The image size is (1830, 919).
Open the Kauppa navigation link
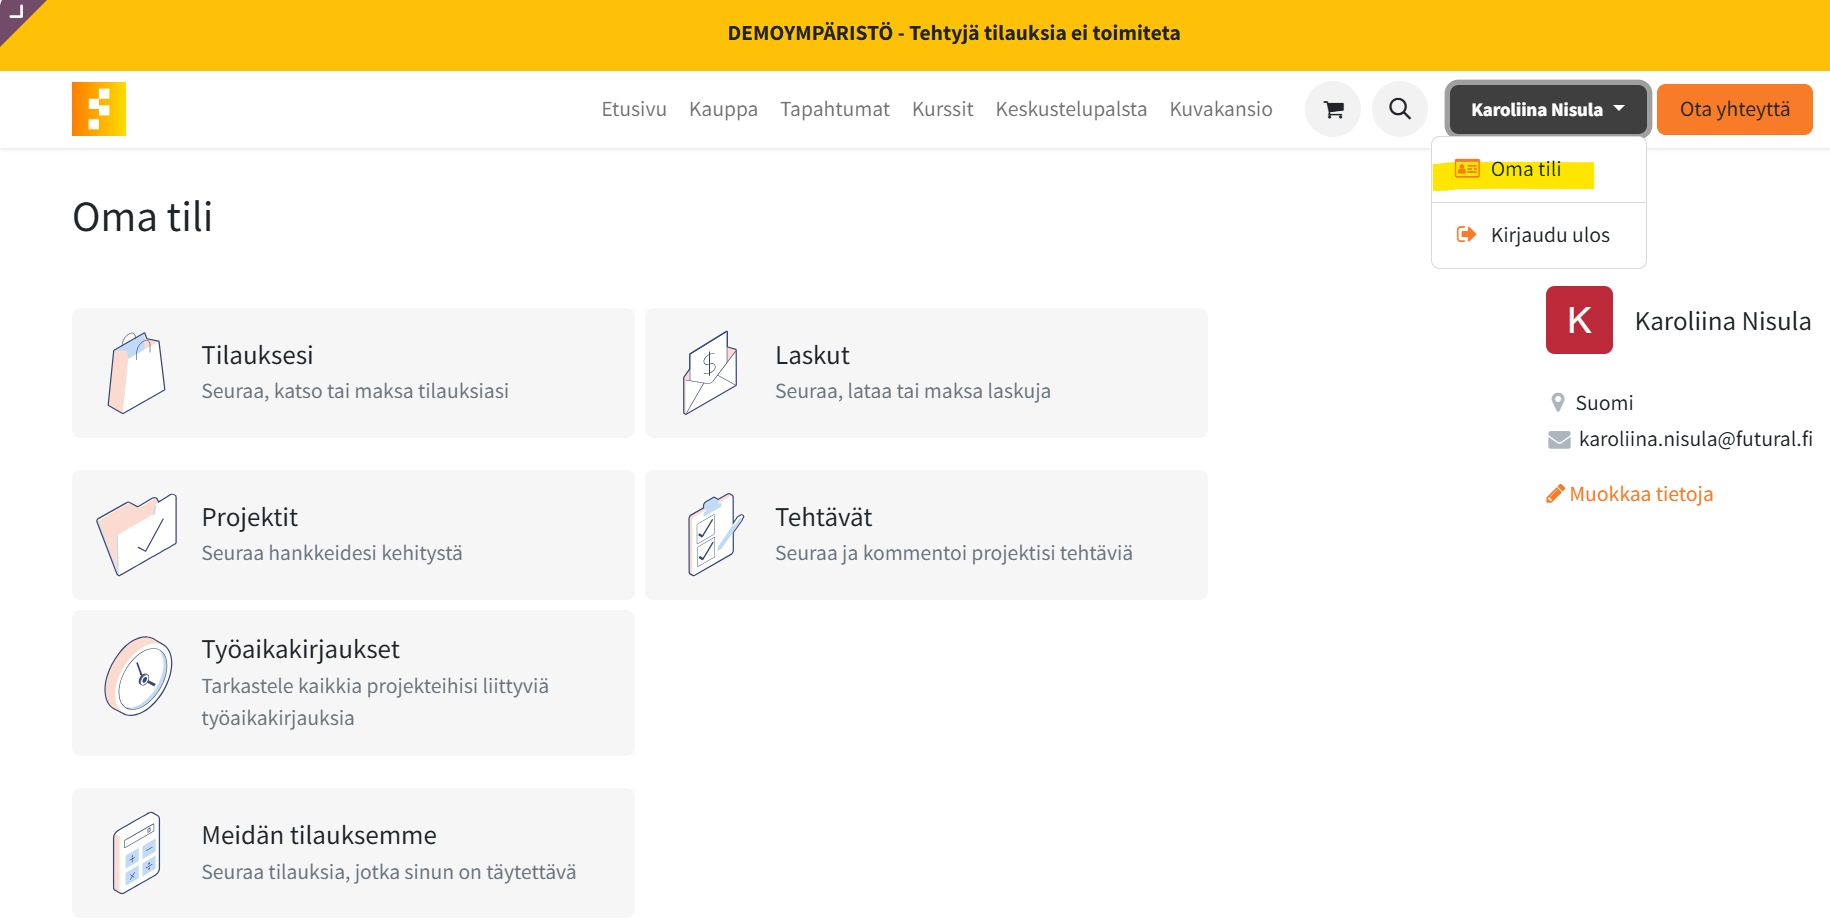pos(723,109)
